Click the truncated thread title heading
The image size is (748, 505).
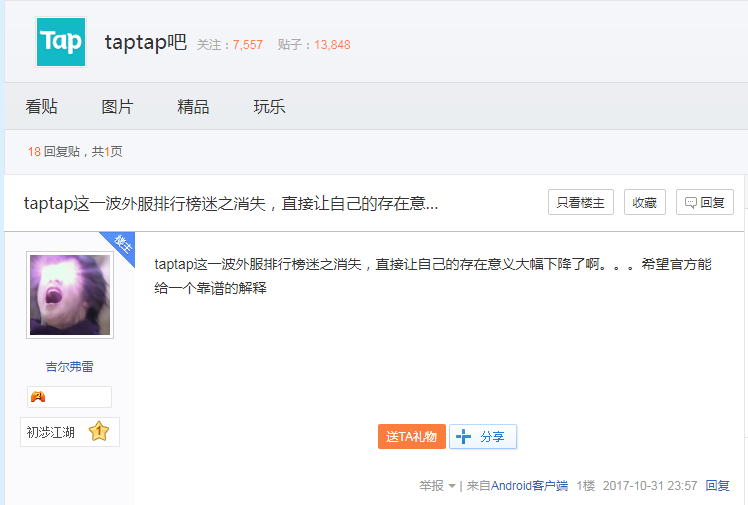coord(231,204)
